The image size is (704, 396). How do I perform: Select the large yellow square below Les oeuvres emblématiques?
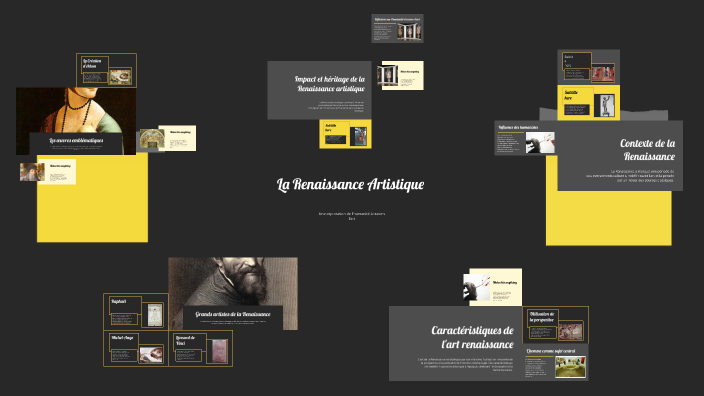click(x=92, y=200)
